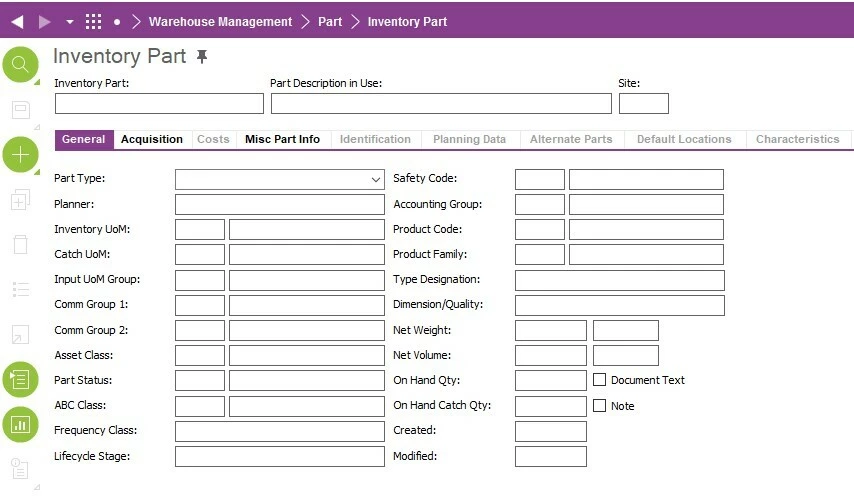
Task: Open the navigator grid icon
Action: pos(93,21)
